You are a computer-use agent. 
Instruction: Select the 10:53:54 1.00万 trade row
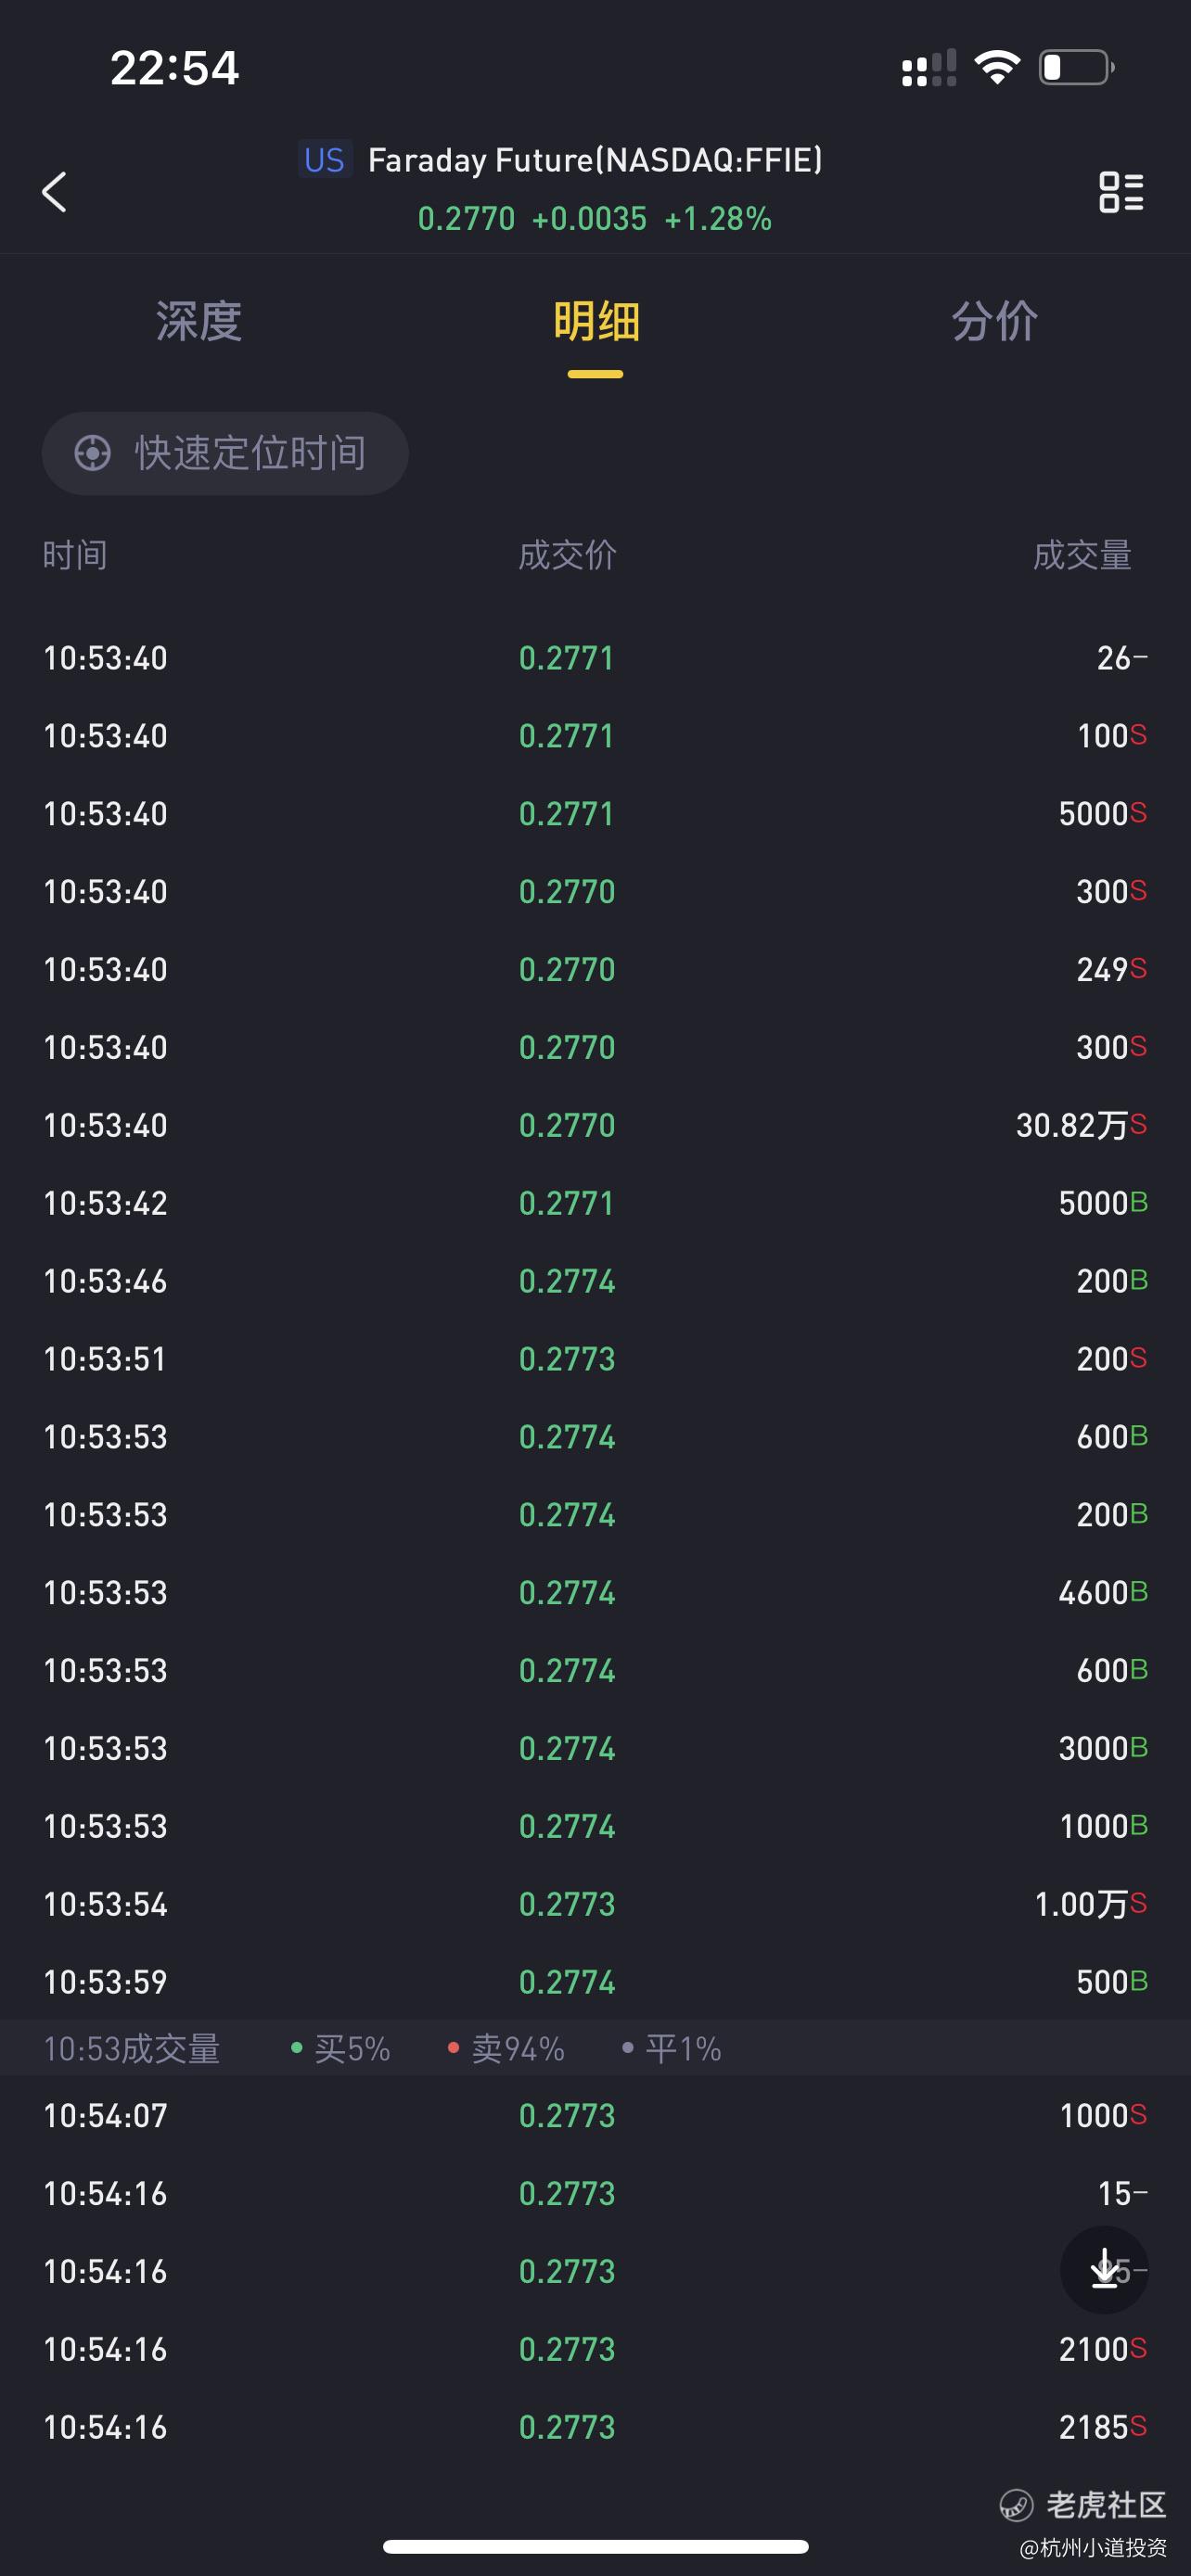point(595,1904)
